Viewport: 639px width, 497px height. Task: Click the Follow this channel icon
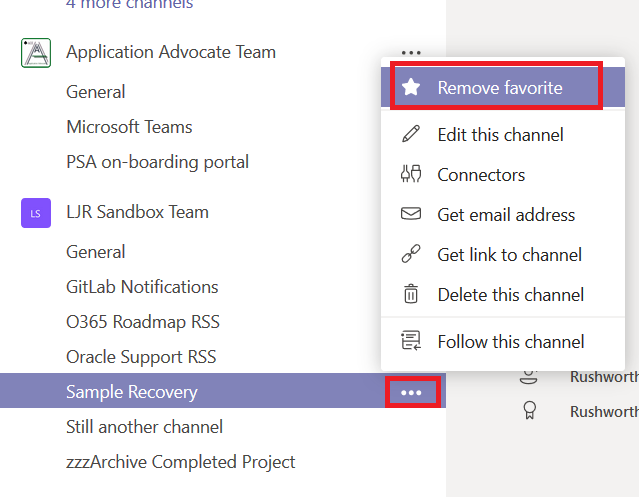[411, 341]
